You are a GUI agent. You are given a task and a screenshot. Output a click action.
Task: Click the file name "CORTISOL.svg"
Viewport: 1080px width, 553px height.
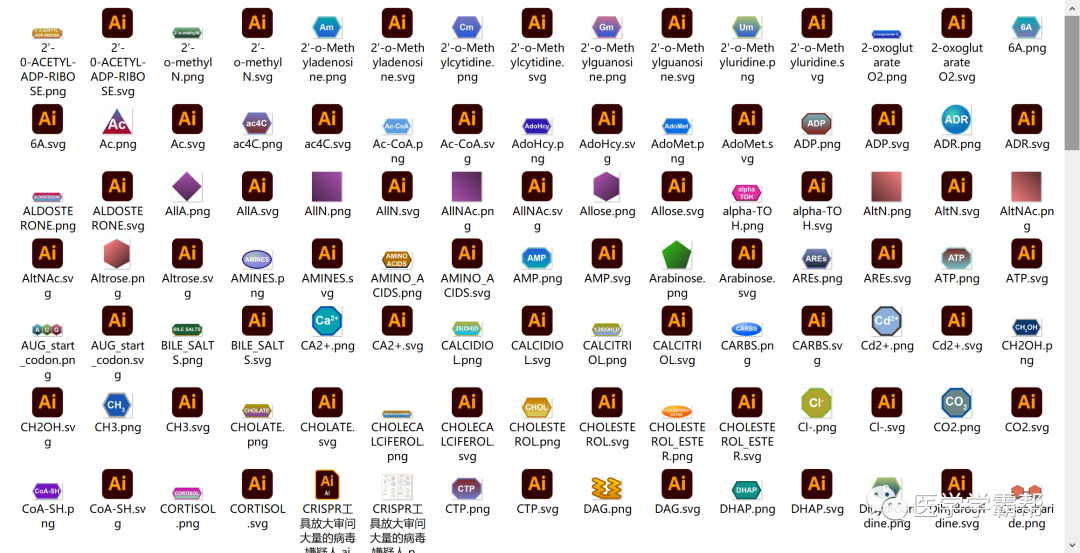click(257, 517)
